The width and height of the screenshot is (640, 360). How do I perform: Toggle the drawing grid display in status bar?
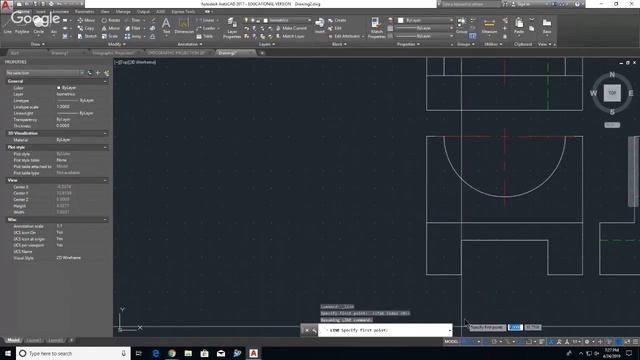pos(465,342)
